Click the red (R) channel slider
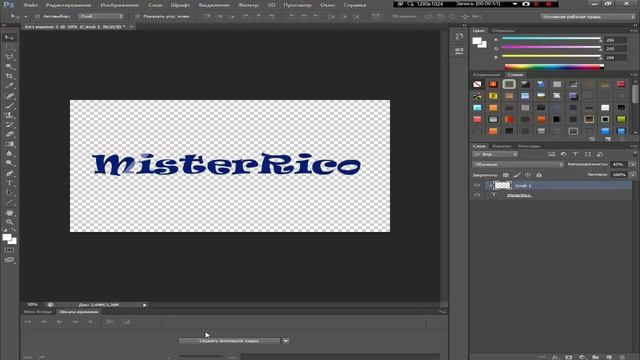The height and width of the screenshot is (360, 640). (551, 39)
